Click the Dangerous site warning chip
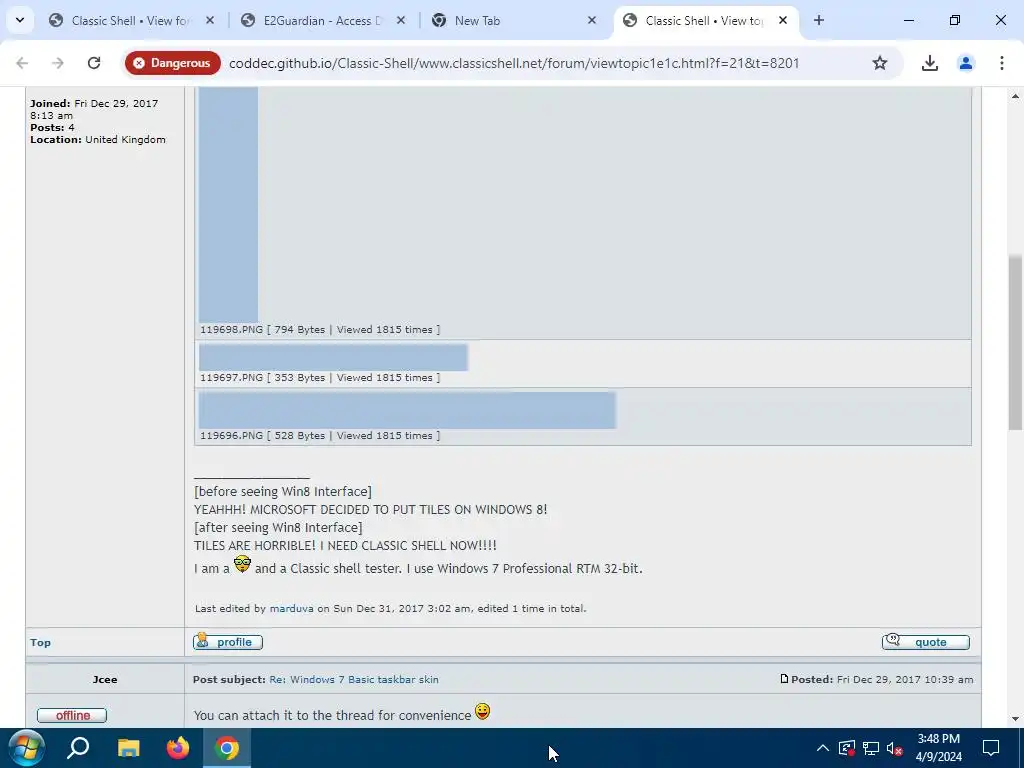Image resolution: width=1024 pixels, height=768 pixels. click(x=172, y=63)
